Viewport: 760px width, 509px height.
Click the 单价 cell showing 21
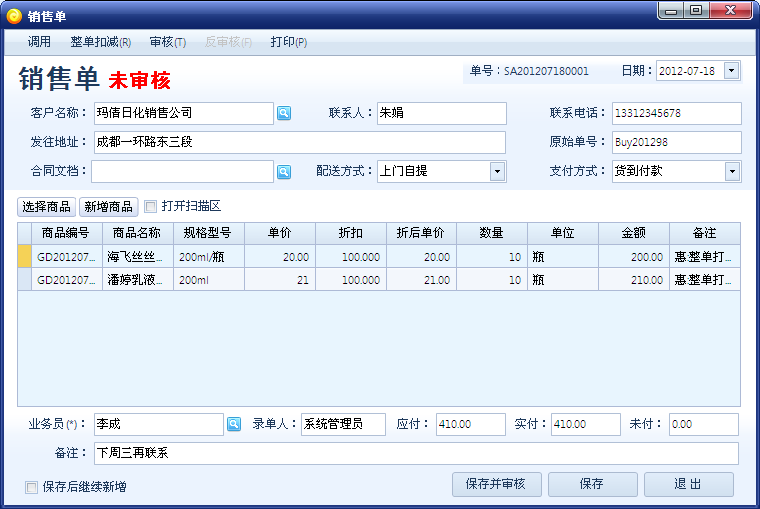click(280, 280)
